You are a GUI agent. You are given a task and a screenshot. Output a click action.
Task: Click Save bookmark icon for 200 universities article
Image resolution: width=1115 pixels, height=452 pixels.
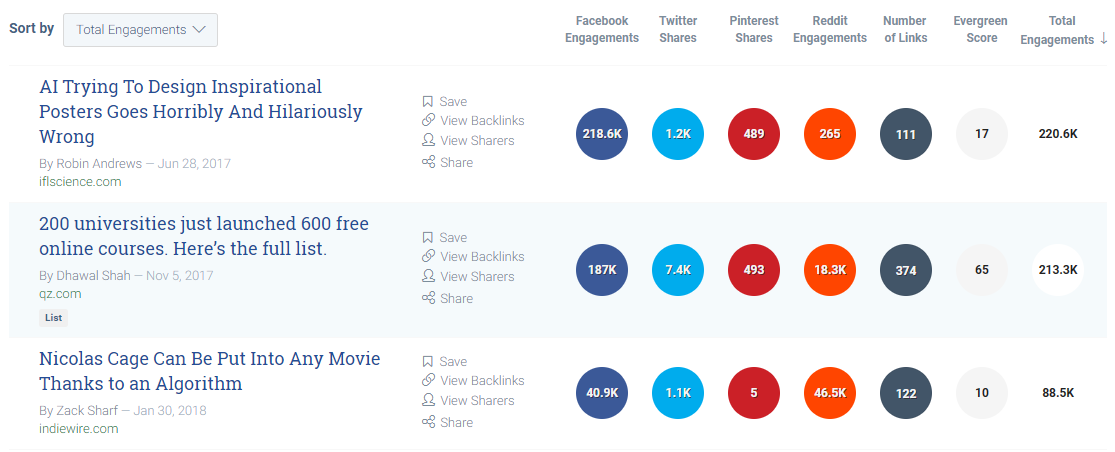click(428, 237)
